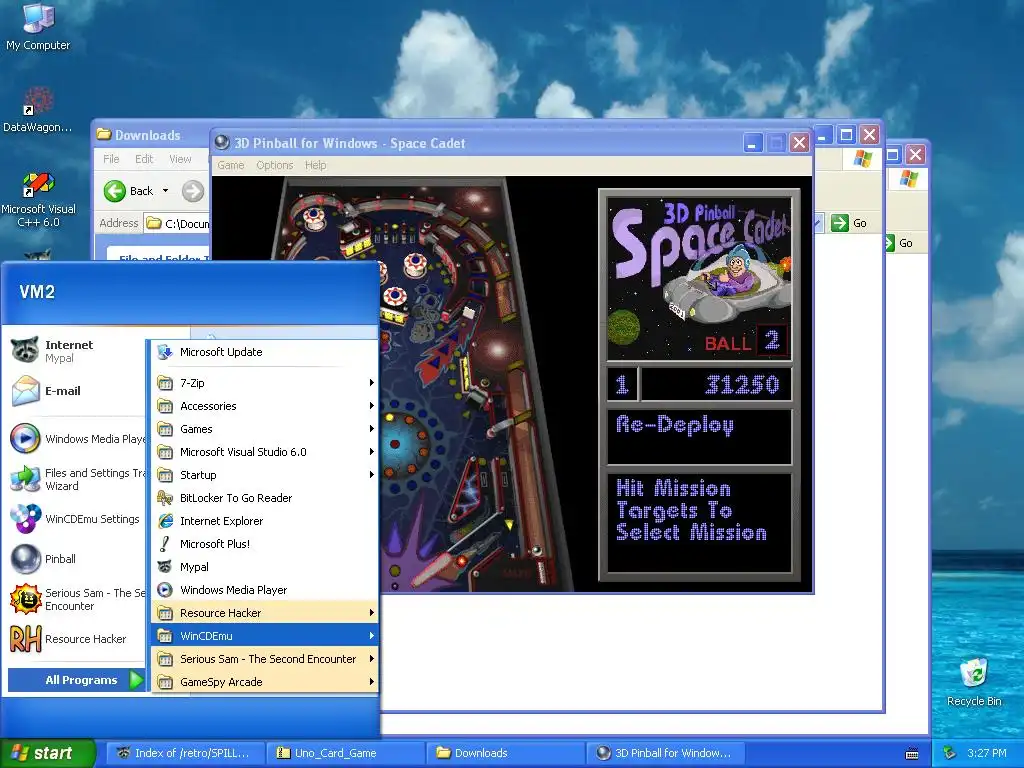Click the Back button in Downloads window

[129, 191]
